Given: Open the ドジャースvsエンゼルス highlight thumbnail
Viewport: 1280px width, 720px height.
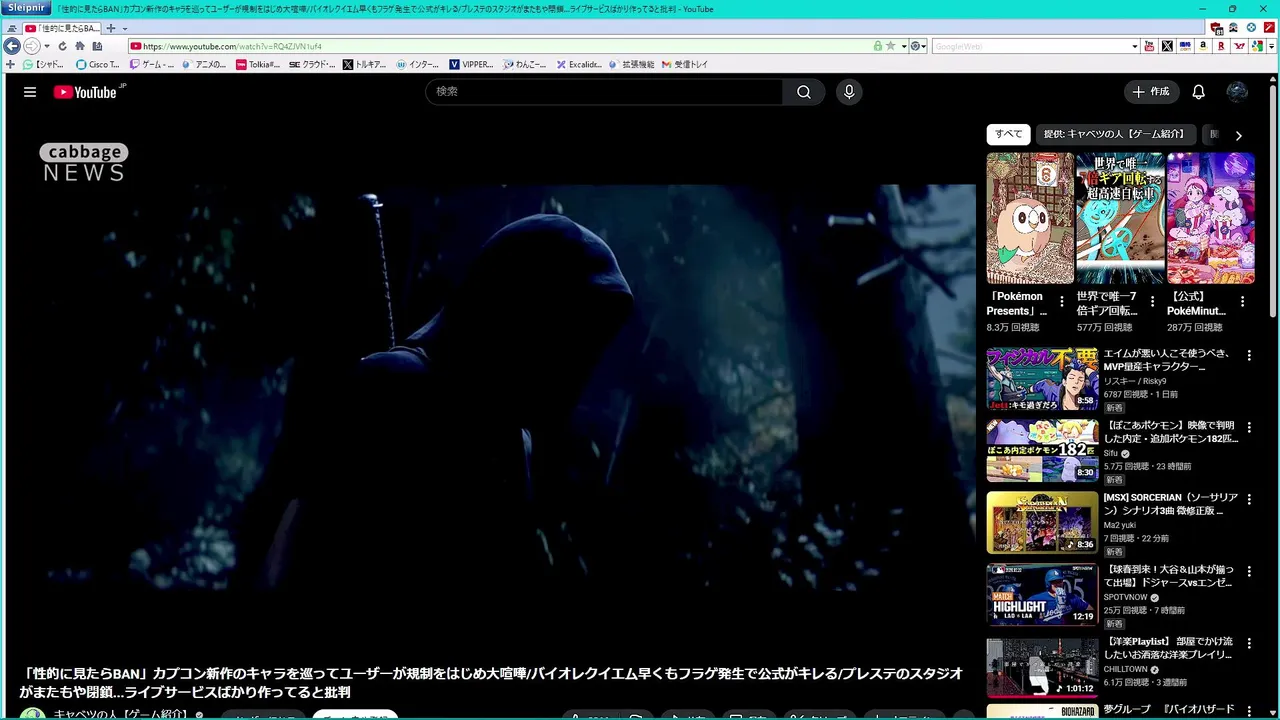Looking at the screenshot, I should [1042, 595].
